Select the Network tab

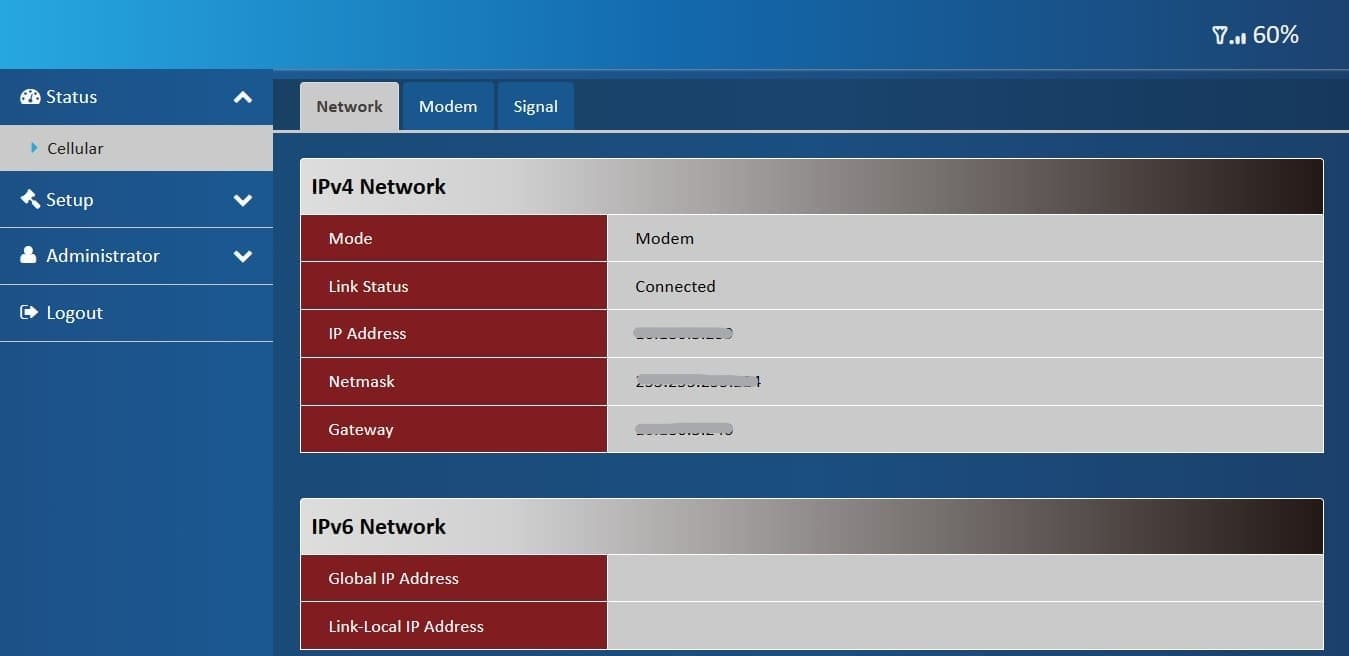349,106
